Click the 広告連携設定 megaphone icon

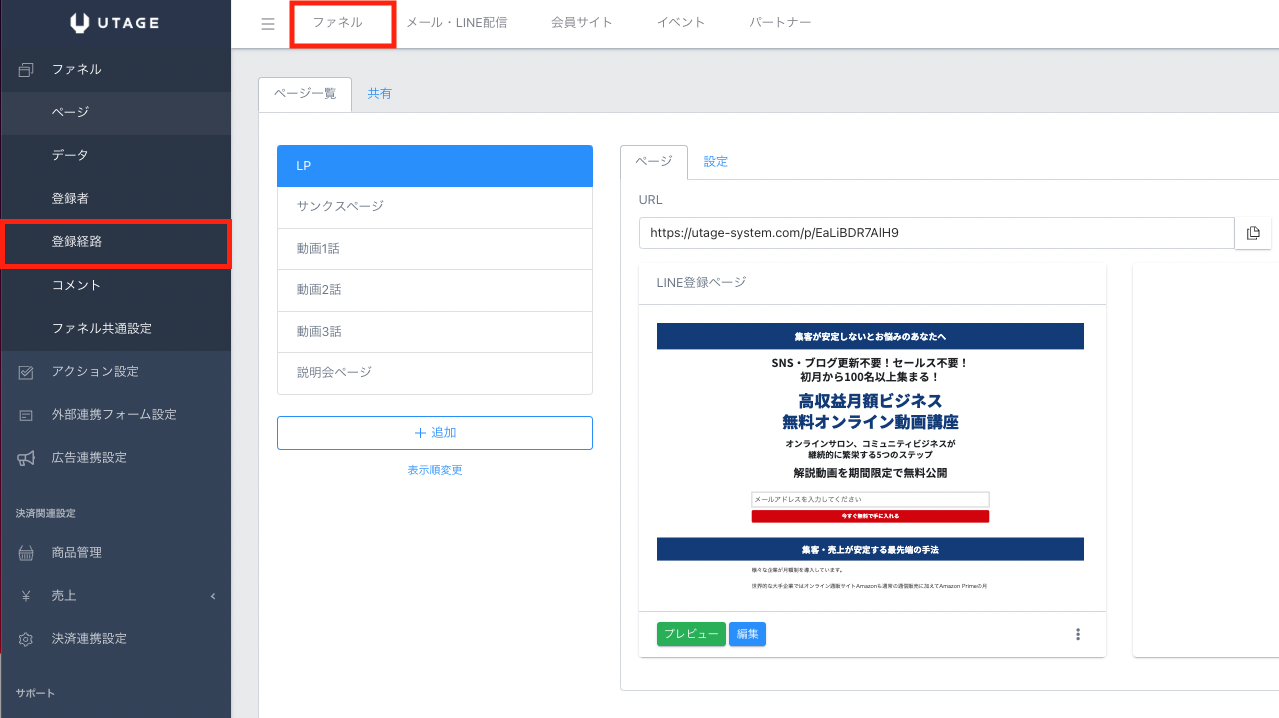coord(26,458)
